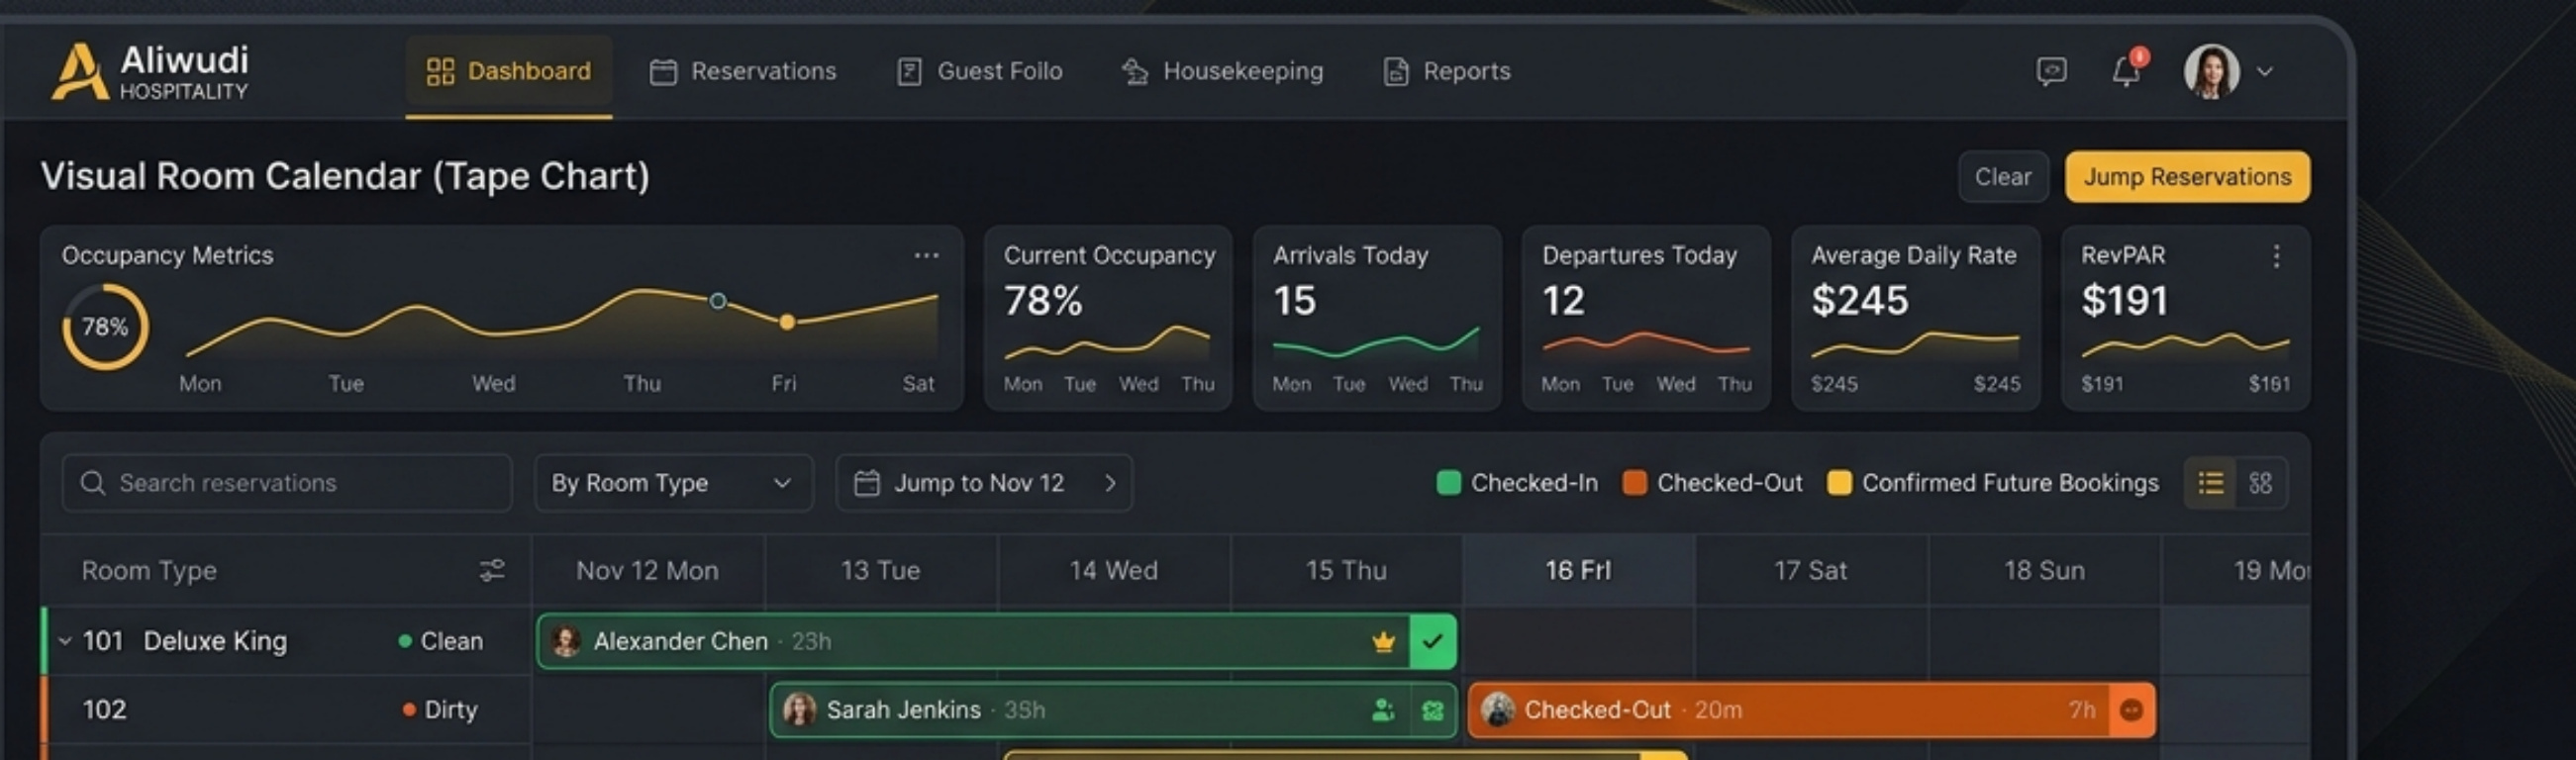The image size is (2576, 760).
Task: Switch to the grid view
Action: (2260, 483)
